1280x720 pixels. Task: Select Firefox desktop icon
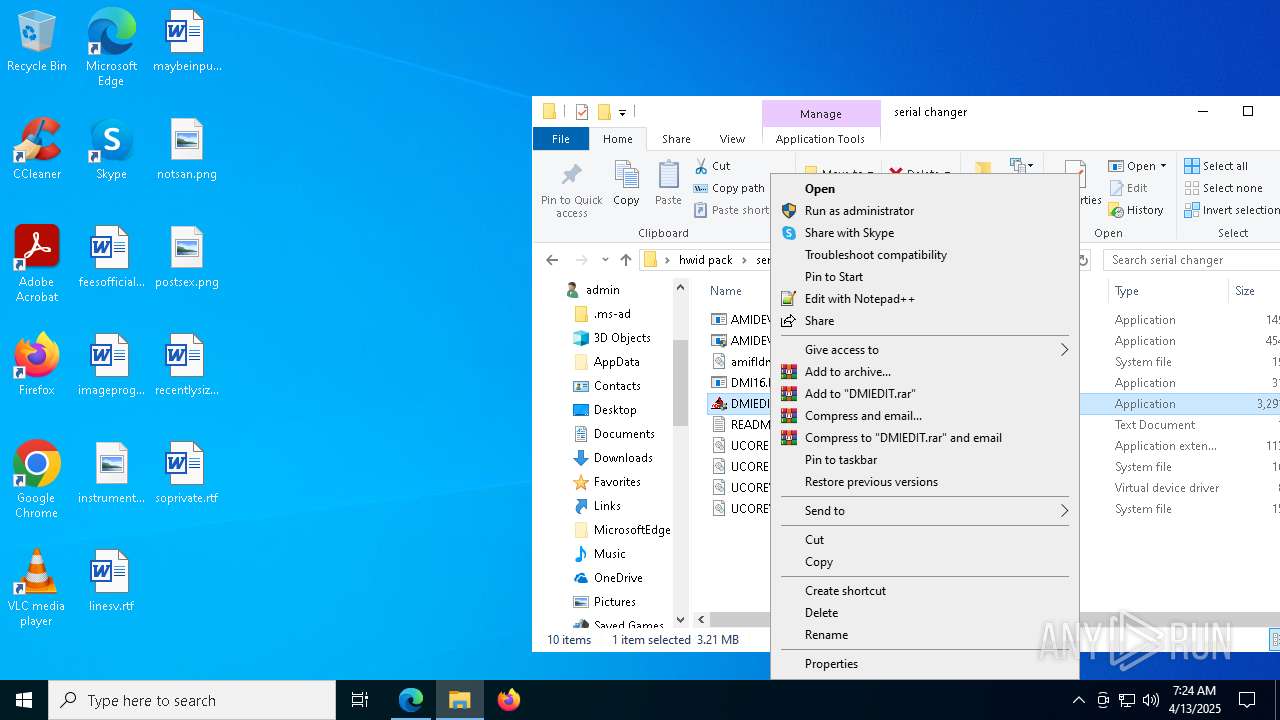(37, 365)
